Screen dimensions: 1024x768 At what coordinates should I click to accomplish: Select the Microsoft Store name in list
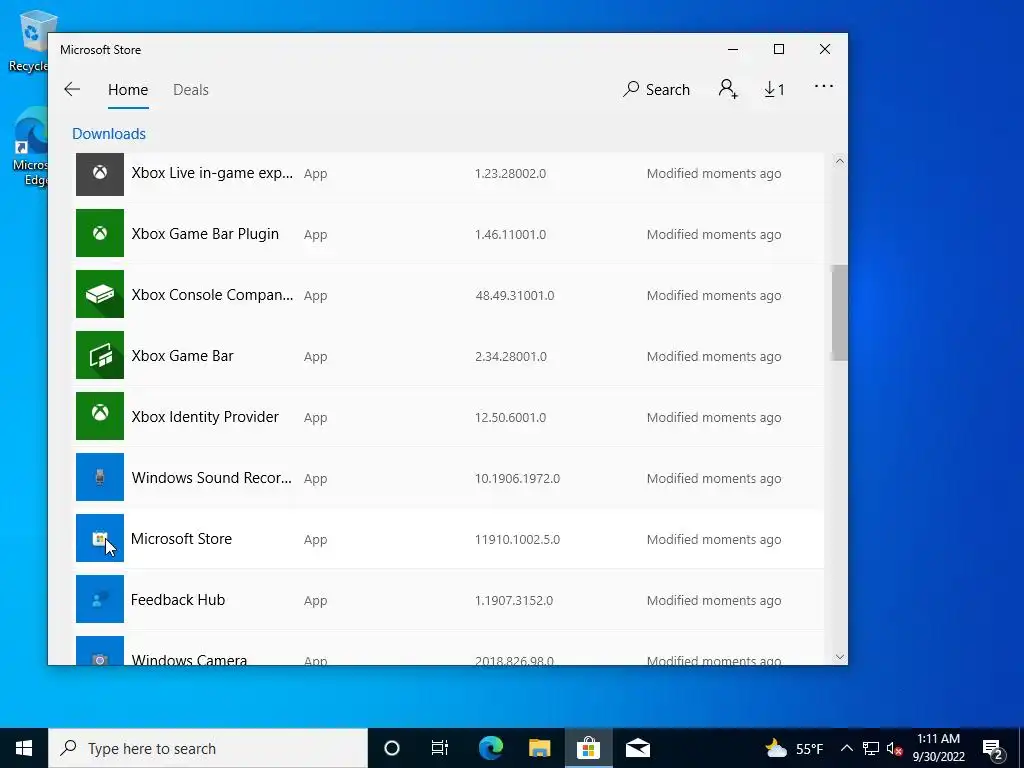coord(182,539)
